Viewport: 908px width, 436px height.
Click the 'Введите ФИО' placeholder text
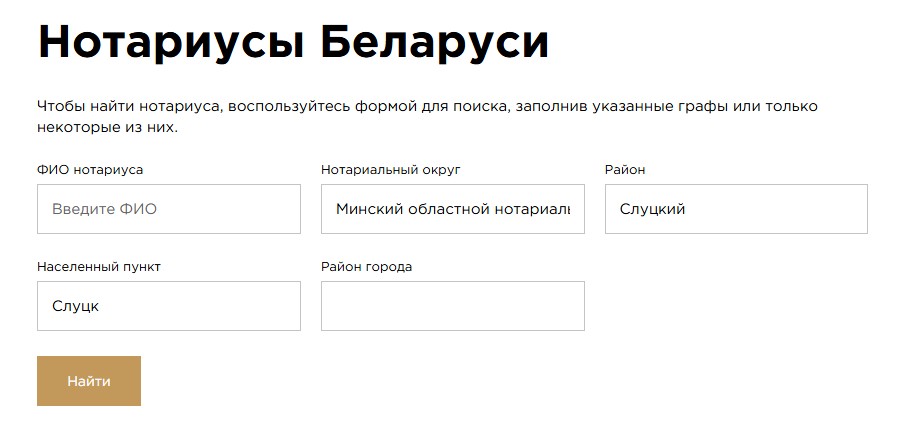[104, 210]
